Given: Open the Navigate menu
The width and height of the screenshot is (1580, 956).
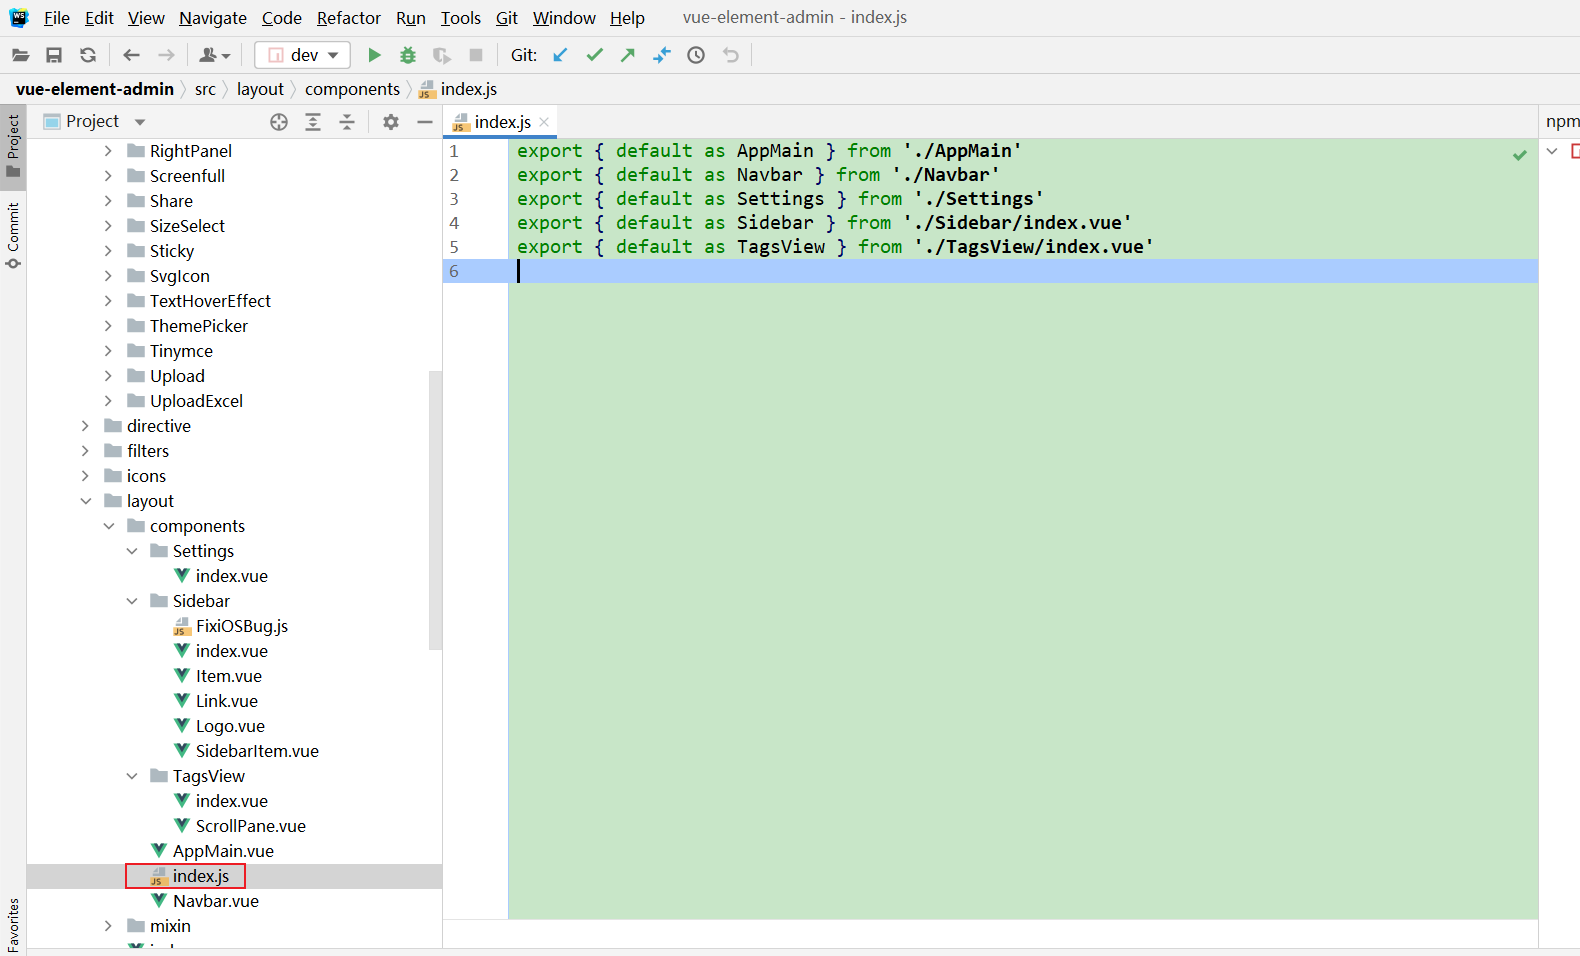Looking at the screenshot, I should point(213,18).
